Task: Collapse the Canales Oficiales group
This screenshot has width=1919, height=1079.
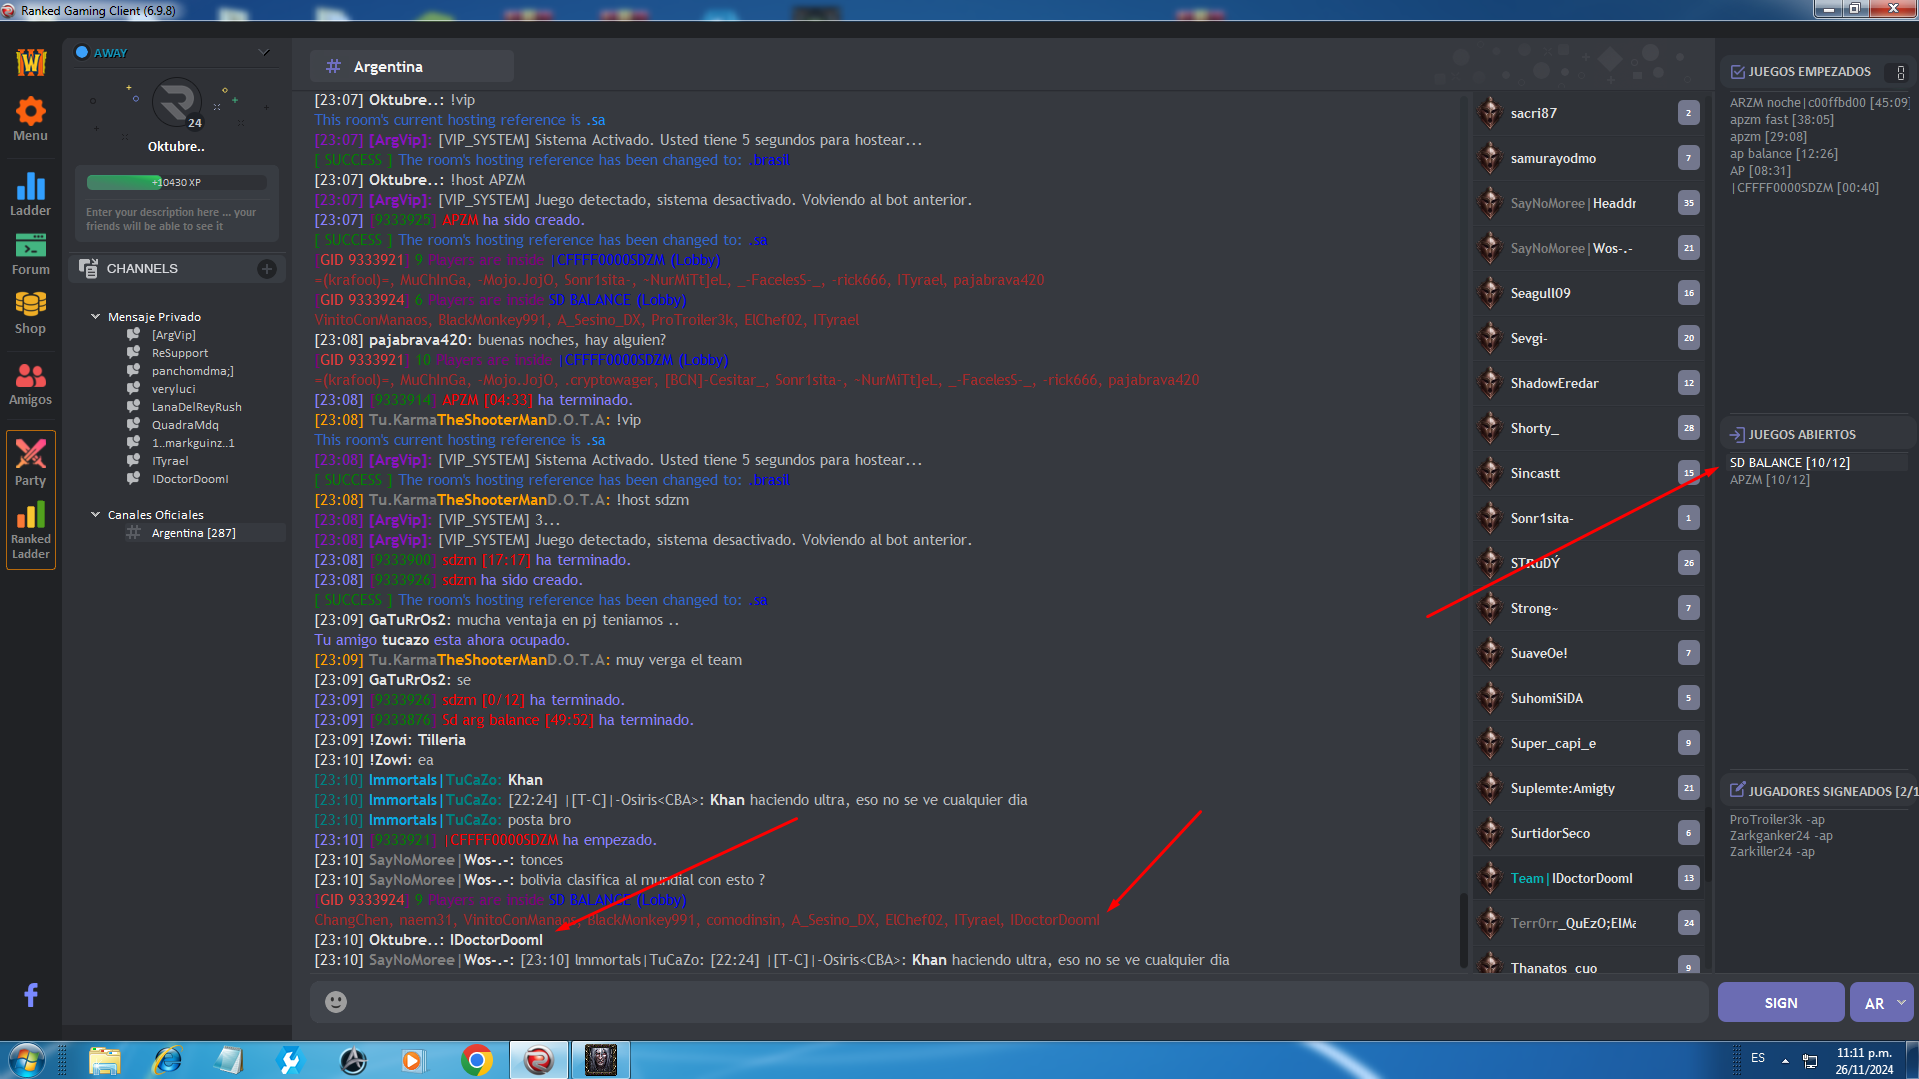Action: [96, 514]
